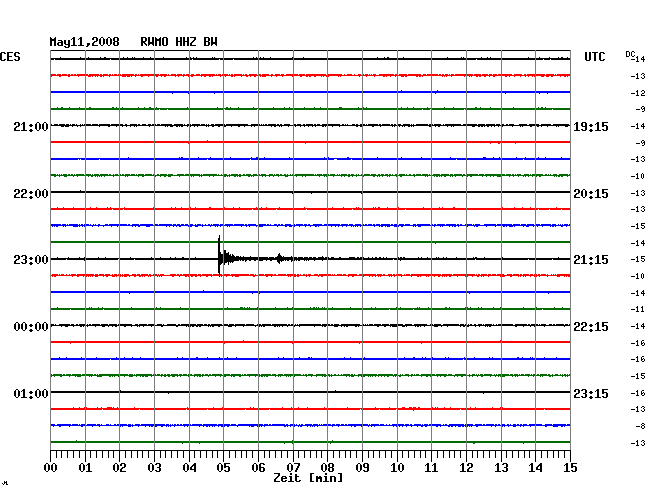Click the 21:15 UTC time label

click(591, 260)
